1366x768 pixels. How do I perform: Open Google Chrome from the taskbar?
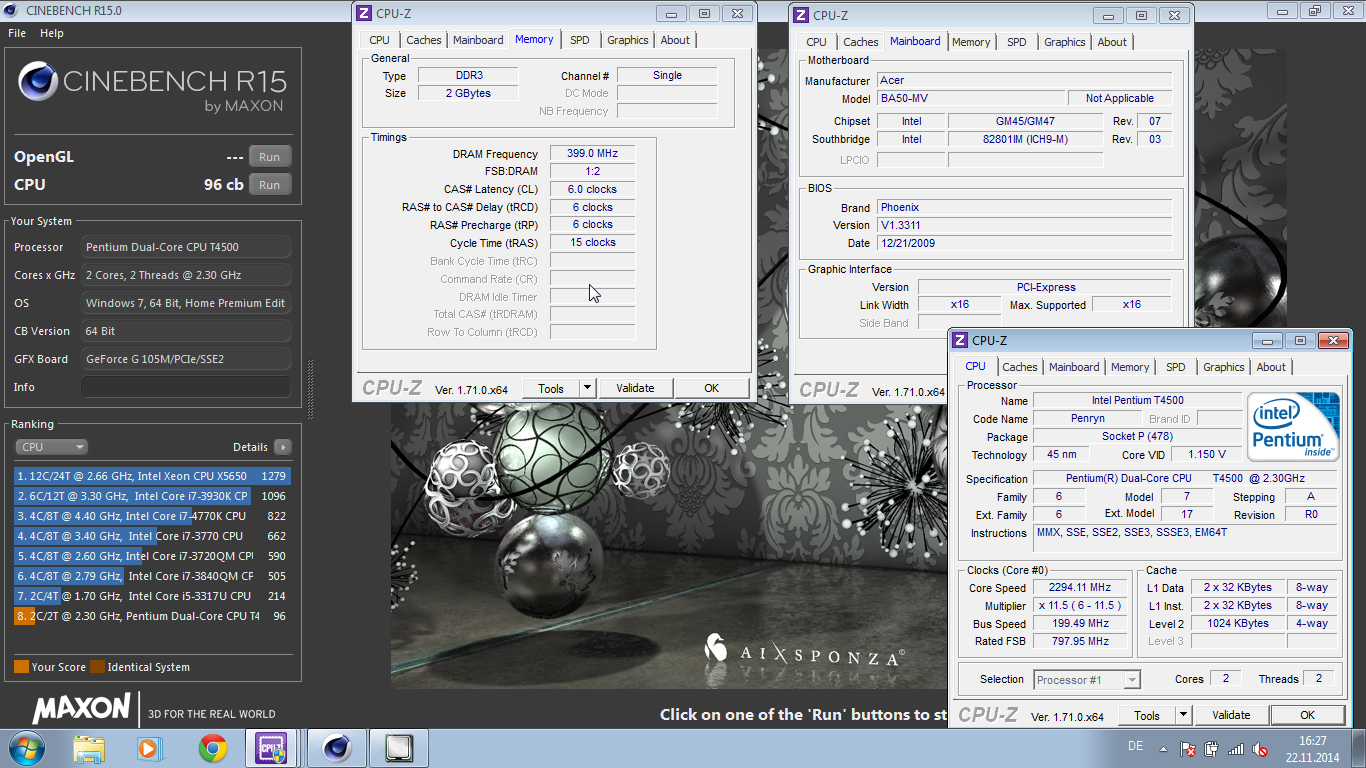click(x=212, y=748)
